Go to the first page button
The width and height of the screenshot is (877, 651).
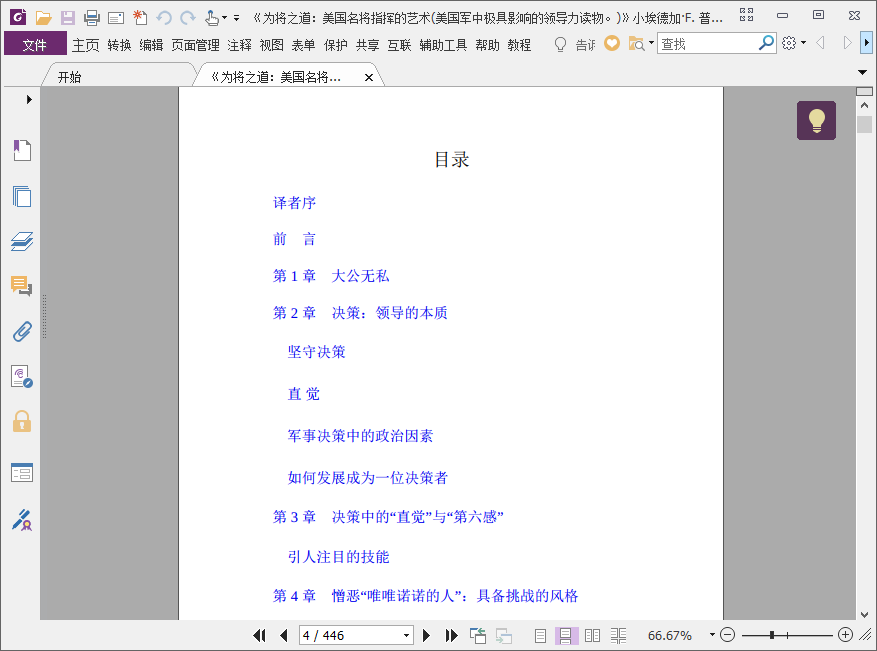coord(259,635)
